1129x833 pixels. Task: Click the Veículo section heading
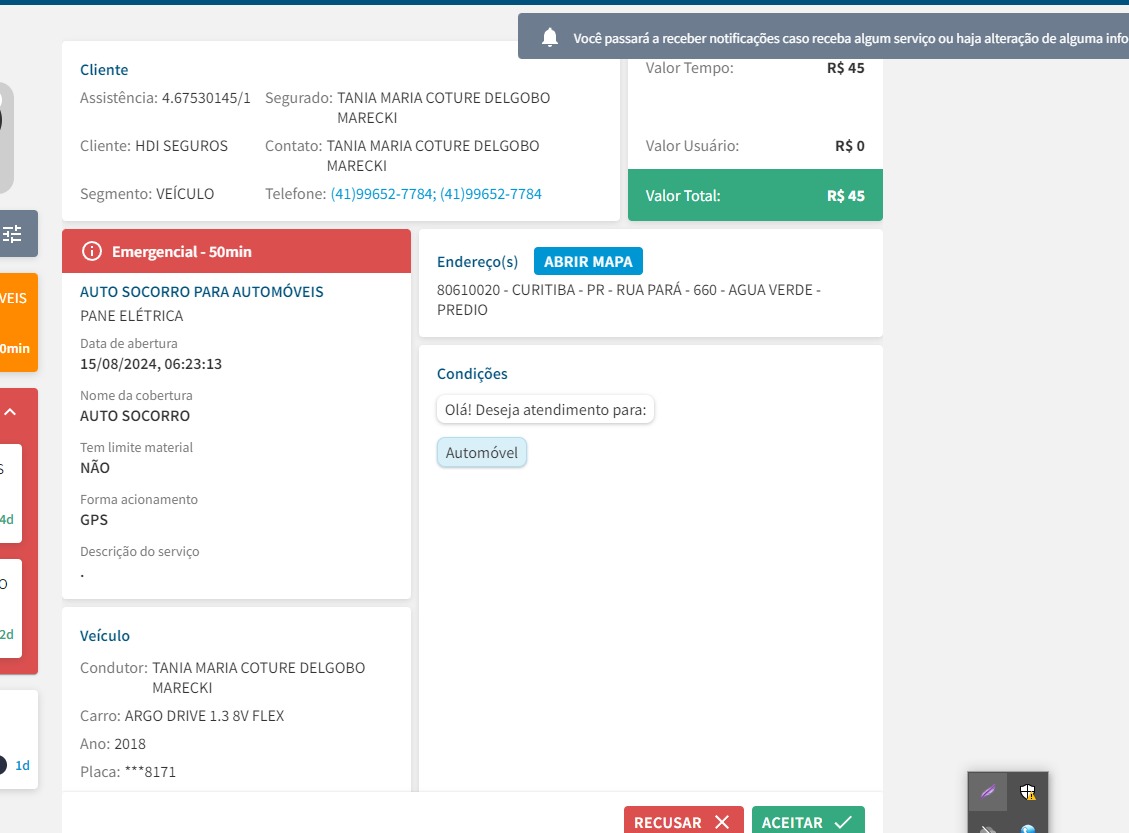coord(105,636)
